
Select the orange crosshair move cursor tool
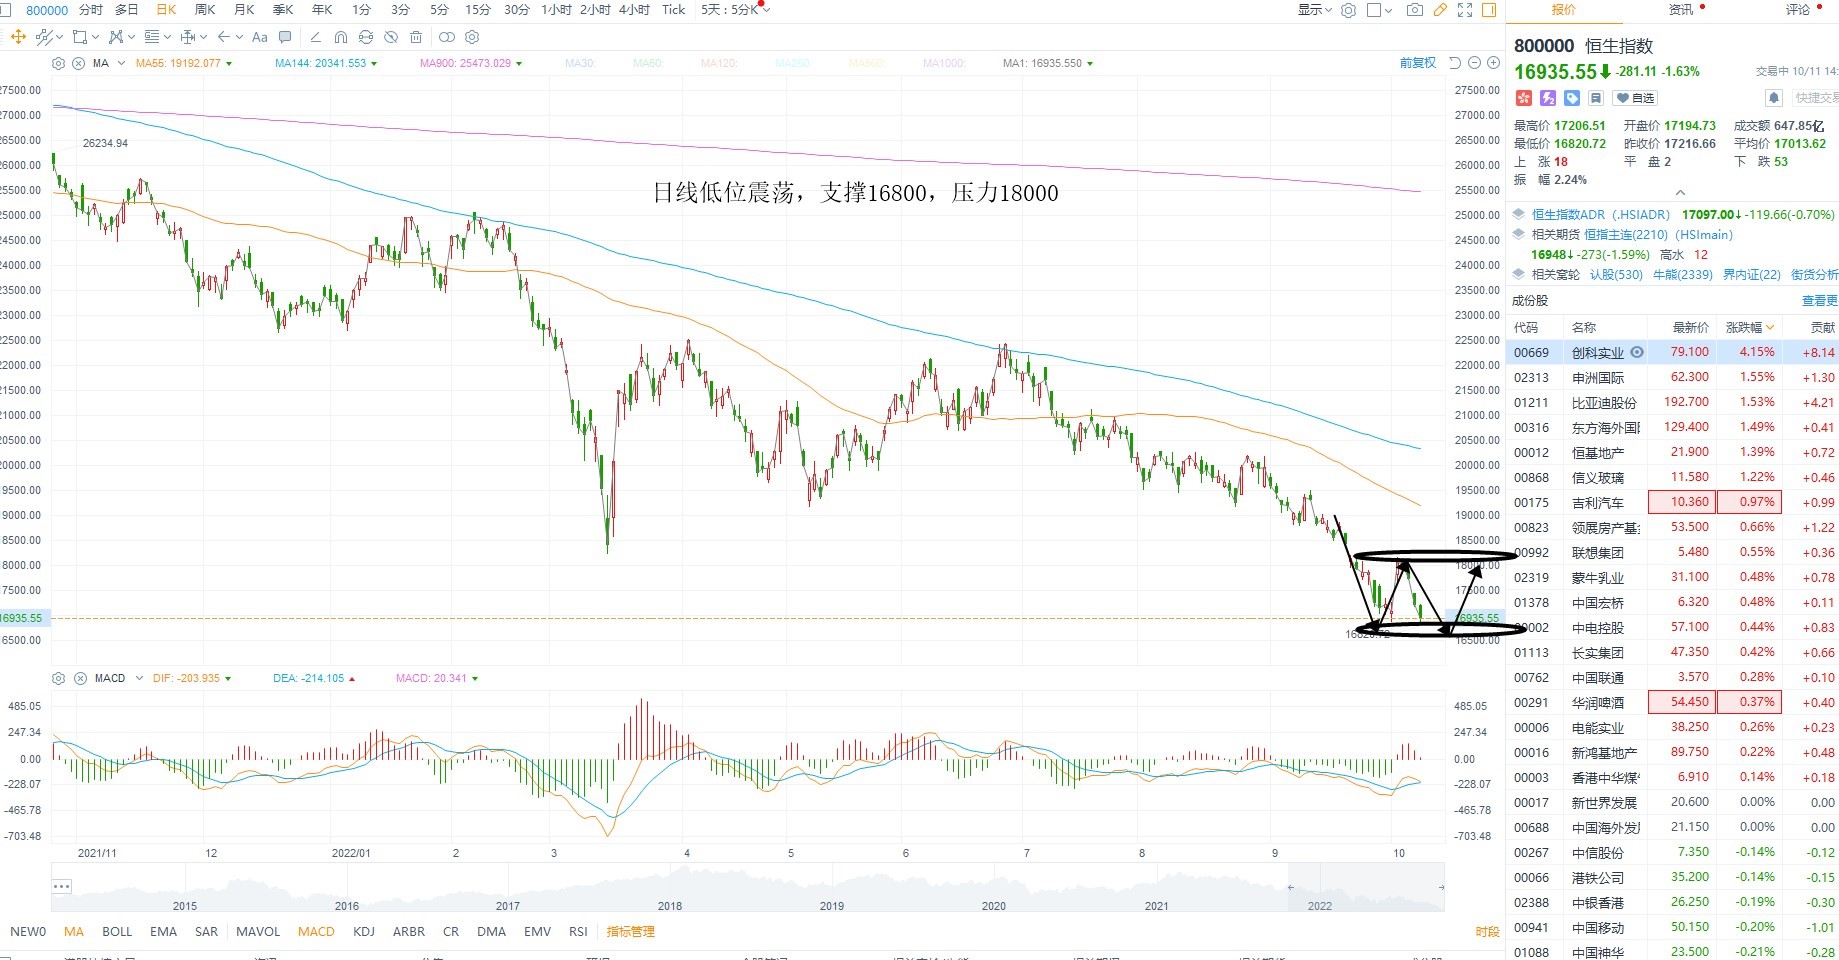[x=18, y=37]
